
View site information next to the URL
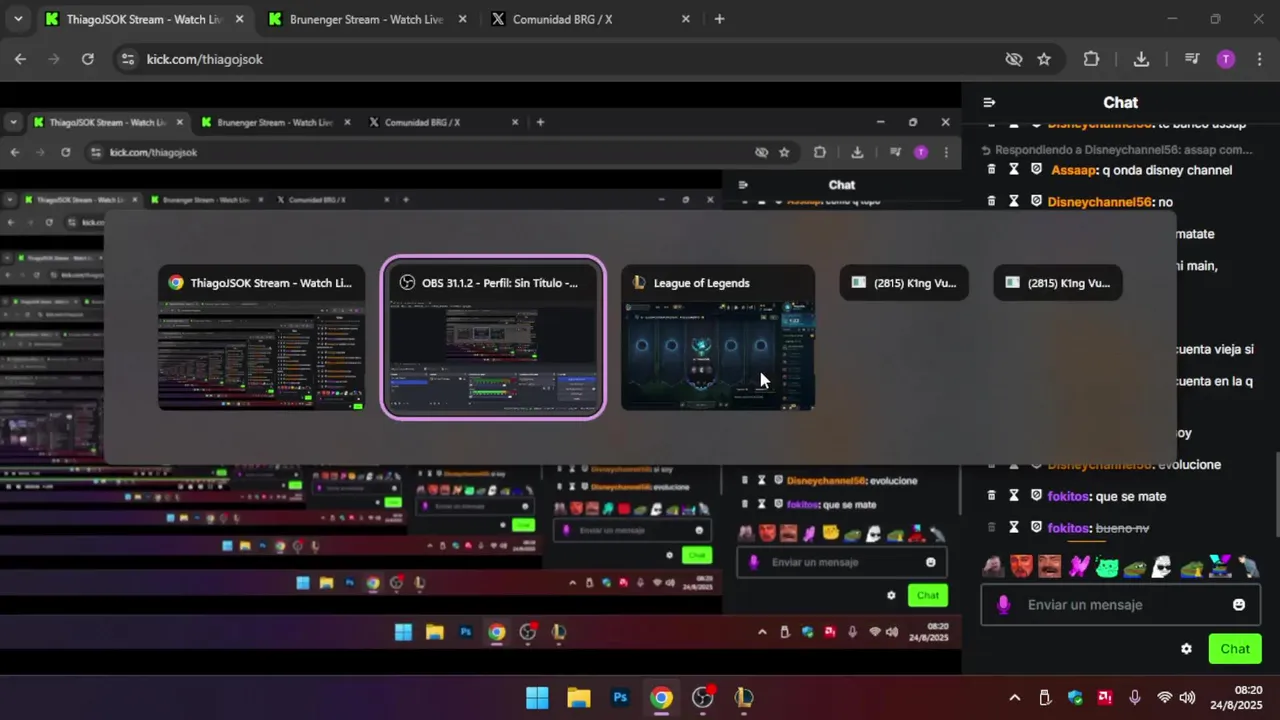(x=127, y=59)
